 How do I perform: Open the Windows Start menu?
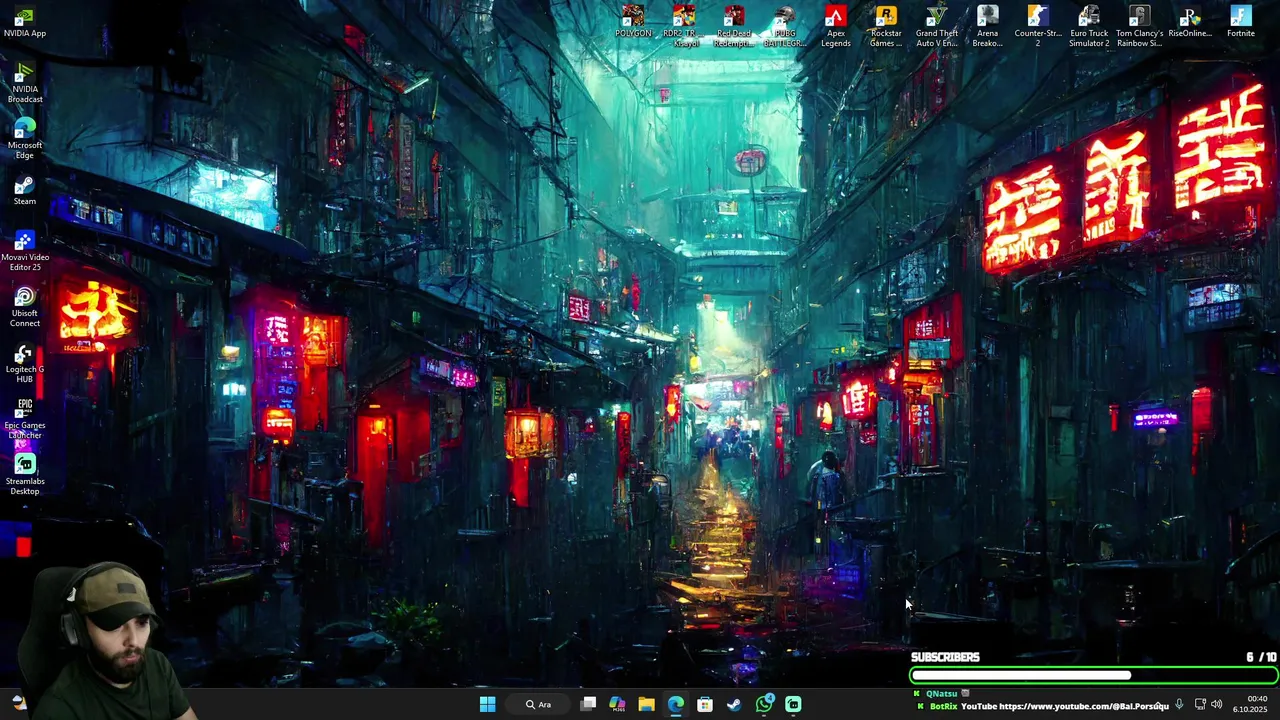tap(487, 704)
